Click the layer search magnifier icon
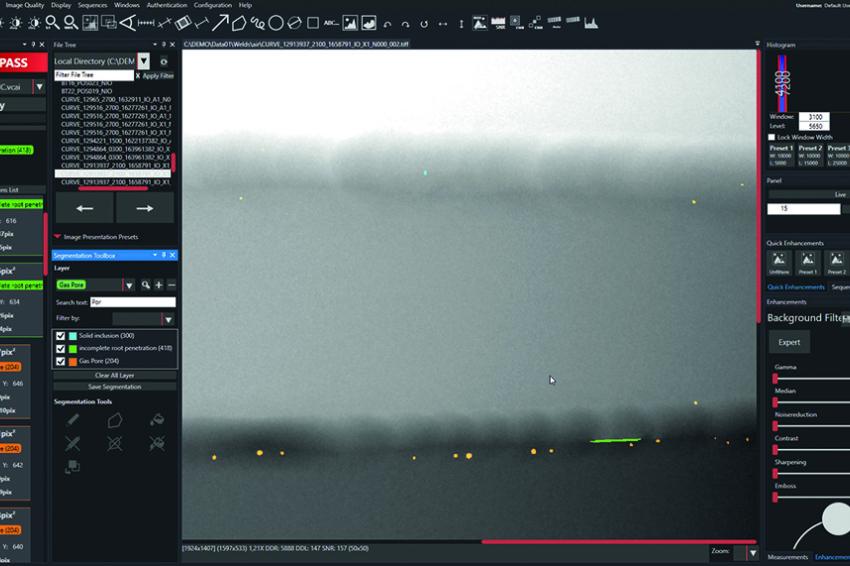The height and width of the screenshot is (566, 850). pyautogui.click(x=145, y=285)
